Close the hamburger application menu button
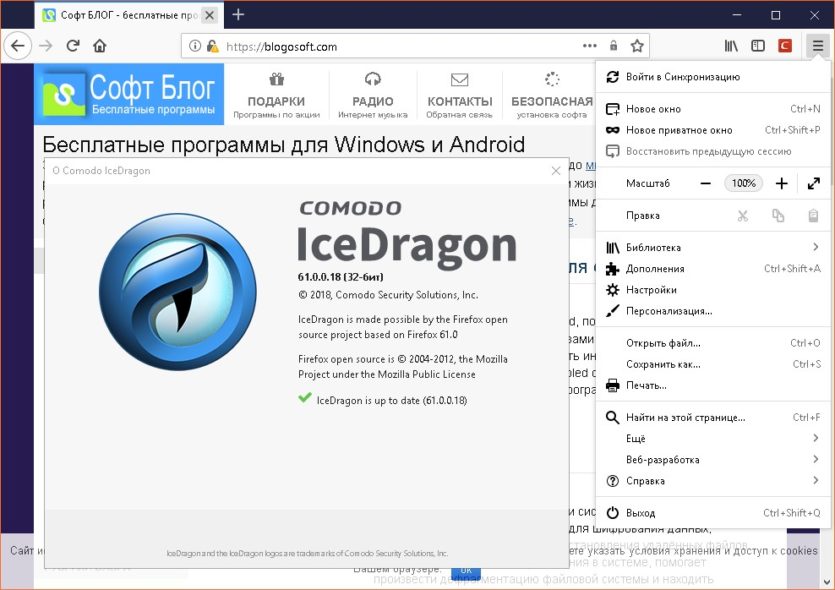The width and height of the screenshot is (835, 590). coord(817,46)
